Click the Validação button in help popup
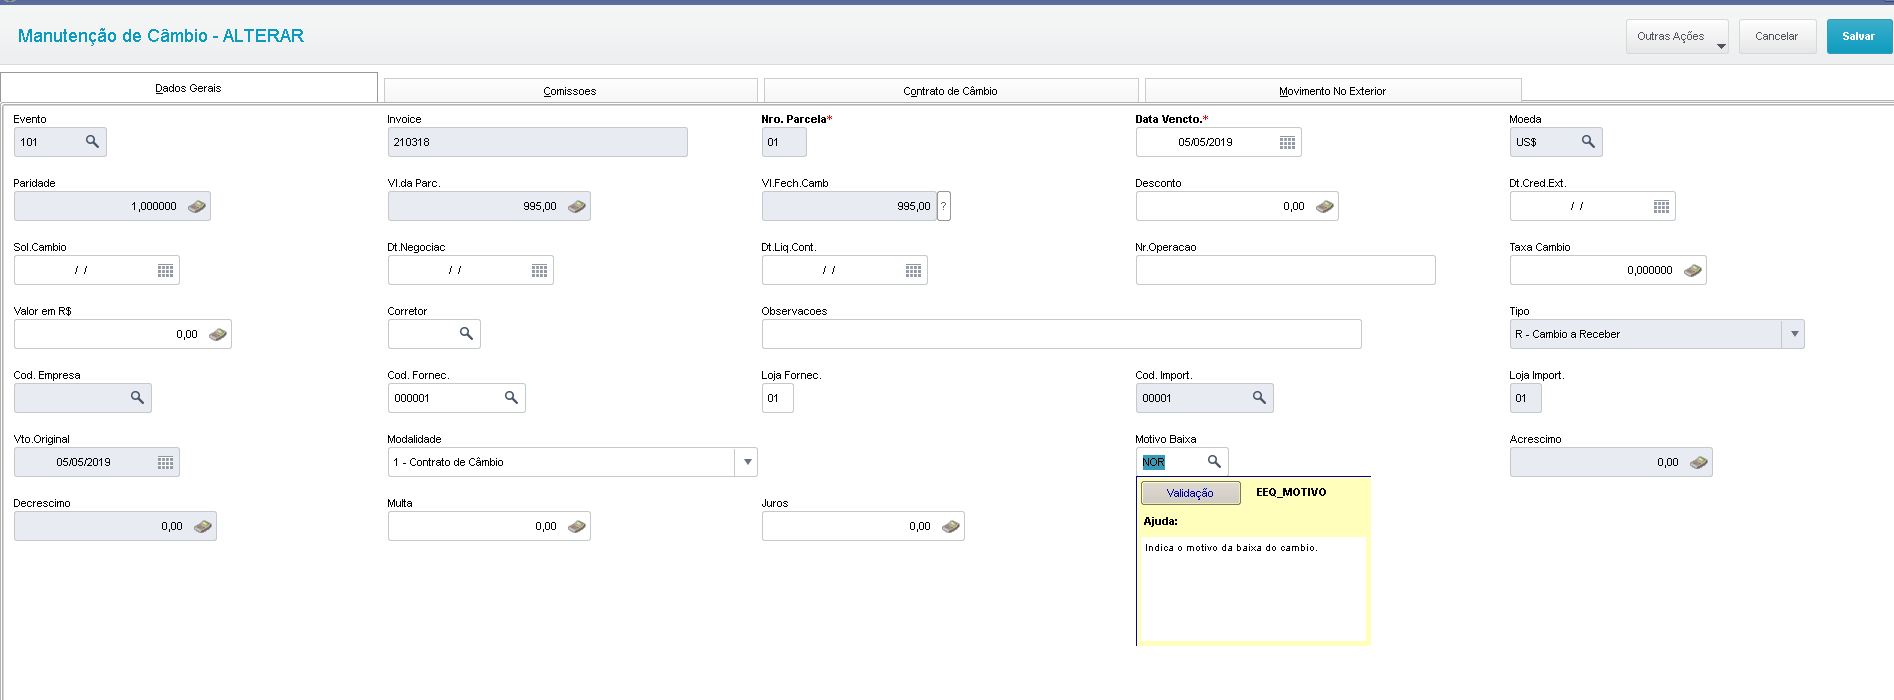Image resolution: width=1894 pixels, height=700 pixels. pyautogui.click(x=1190, y=493)
